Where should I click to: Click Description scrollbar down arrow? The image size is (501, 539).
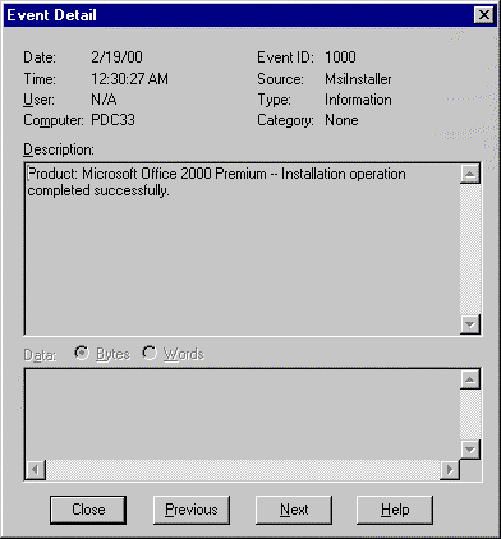click(x=470, y=324)
